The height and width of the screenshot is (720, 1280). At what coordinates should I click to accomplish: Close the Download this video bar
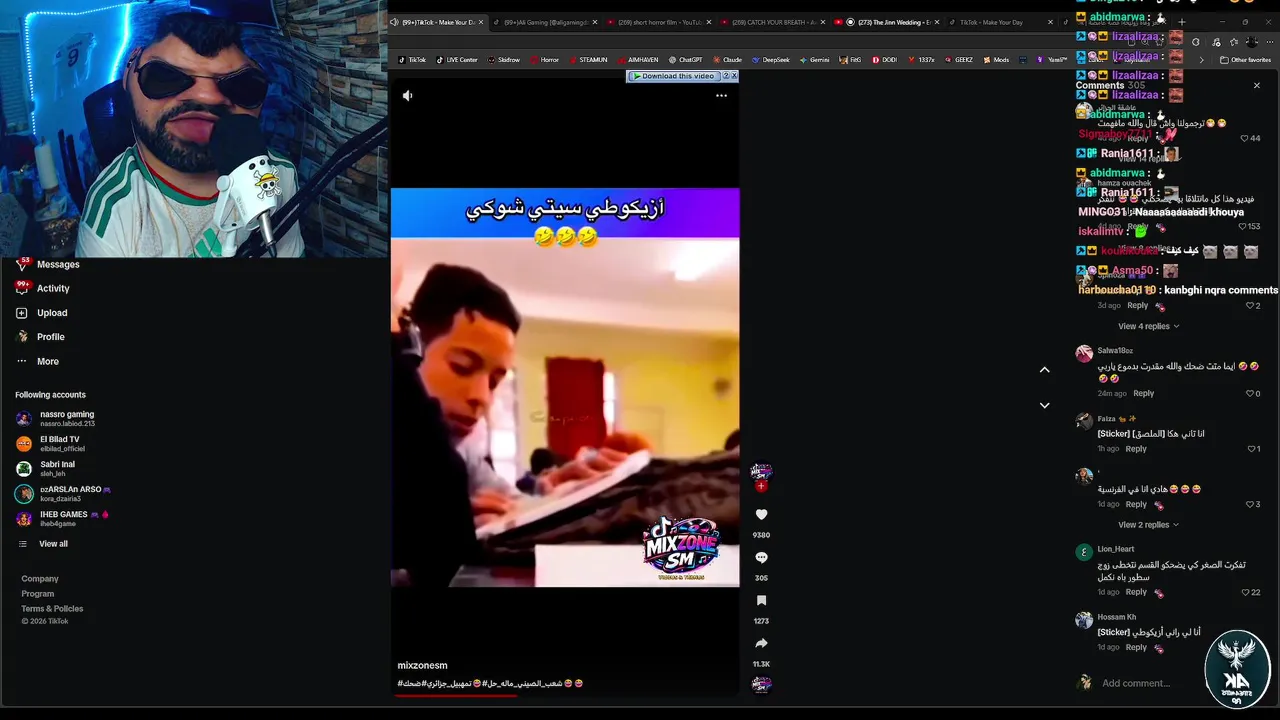(x=734, y=76)
